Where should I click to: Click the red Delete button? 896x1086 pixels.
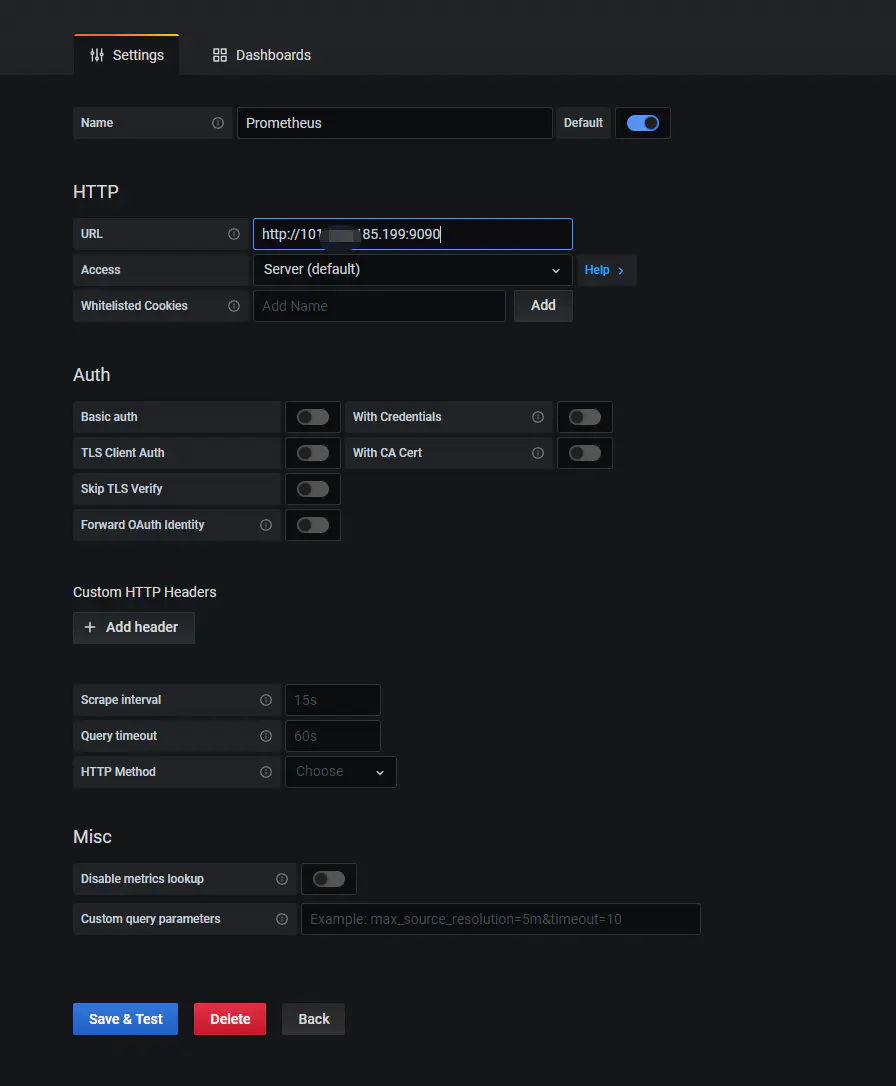pos(230,1020)
